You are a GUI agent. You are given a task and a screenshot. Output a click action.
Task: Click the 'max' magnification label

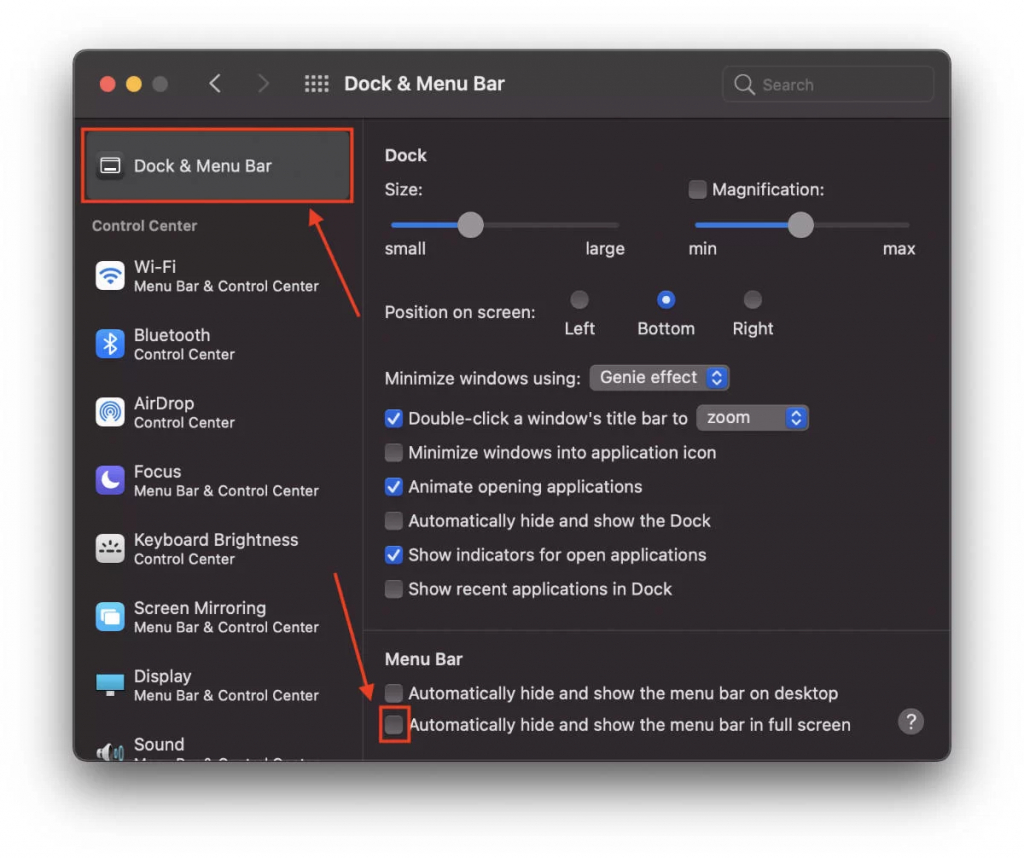tap(899, 249)
